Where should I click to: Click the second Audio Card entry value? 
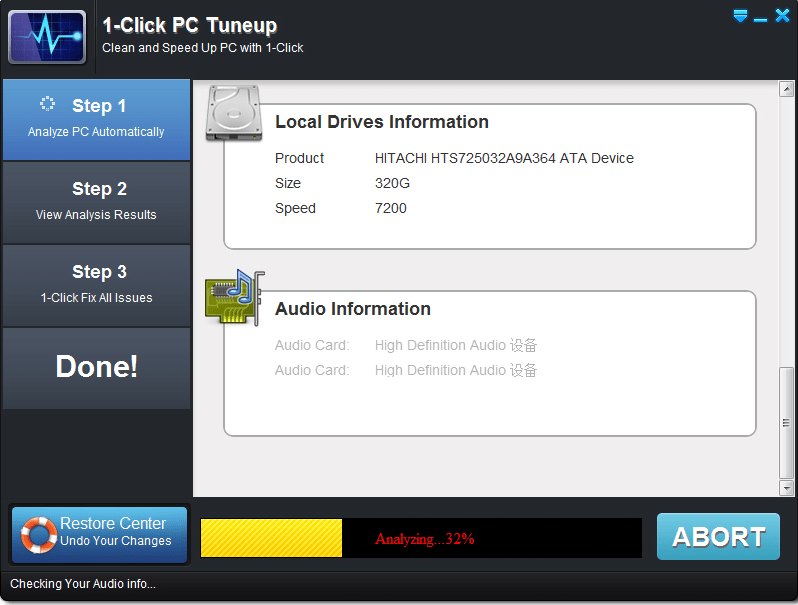point(455,370)
